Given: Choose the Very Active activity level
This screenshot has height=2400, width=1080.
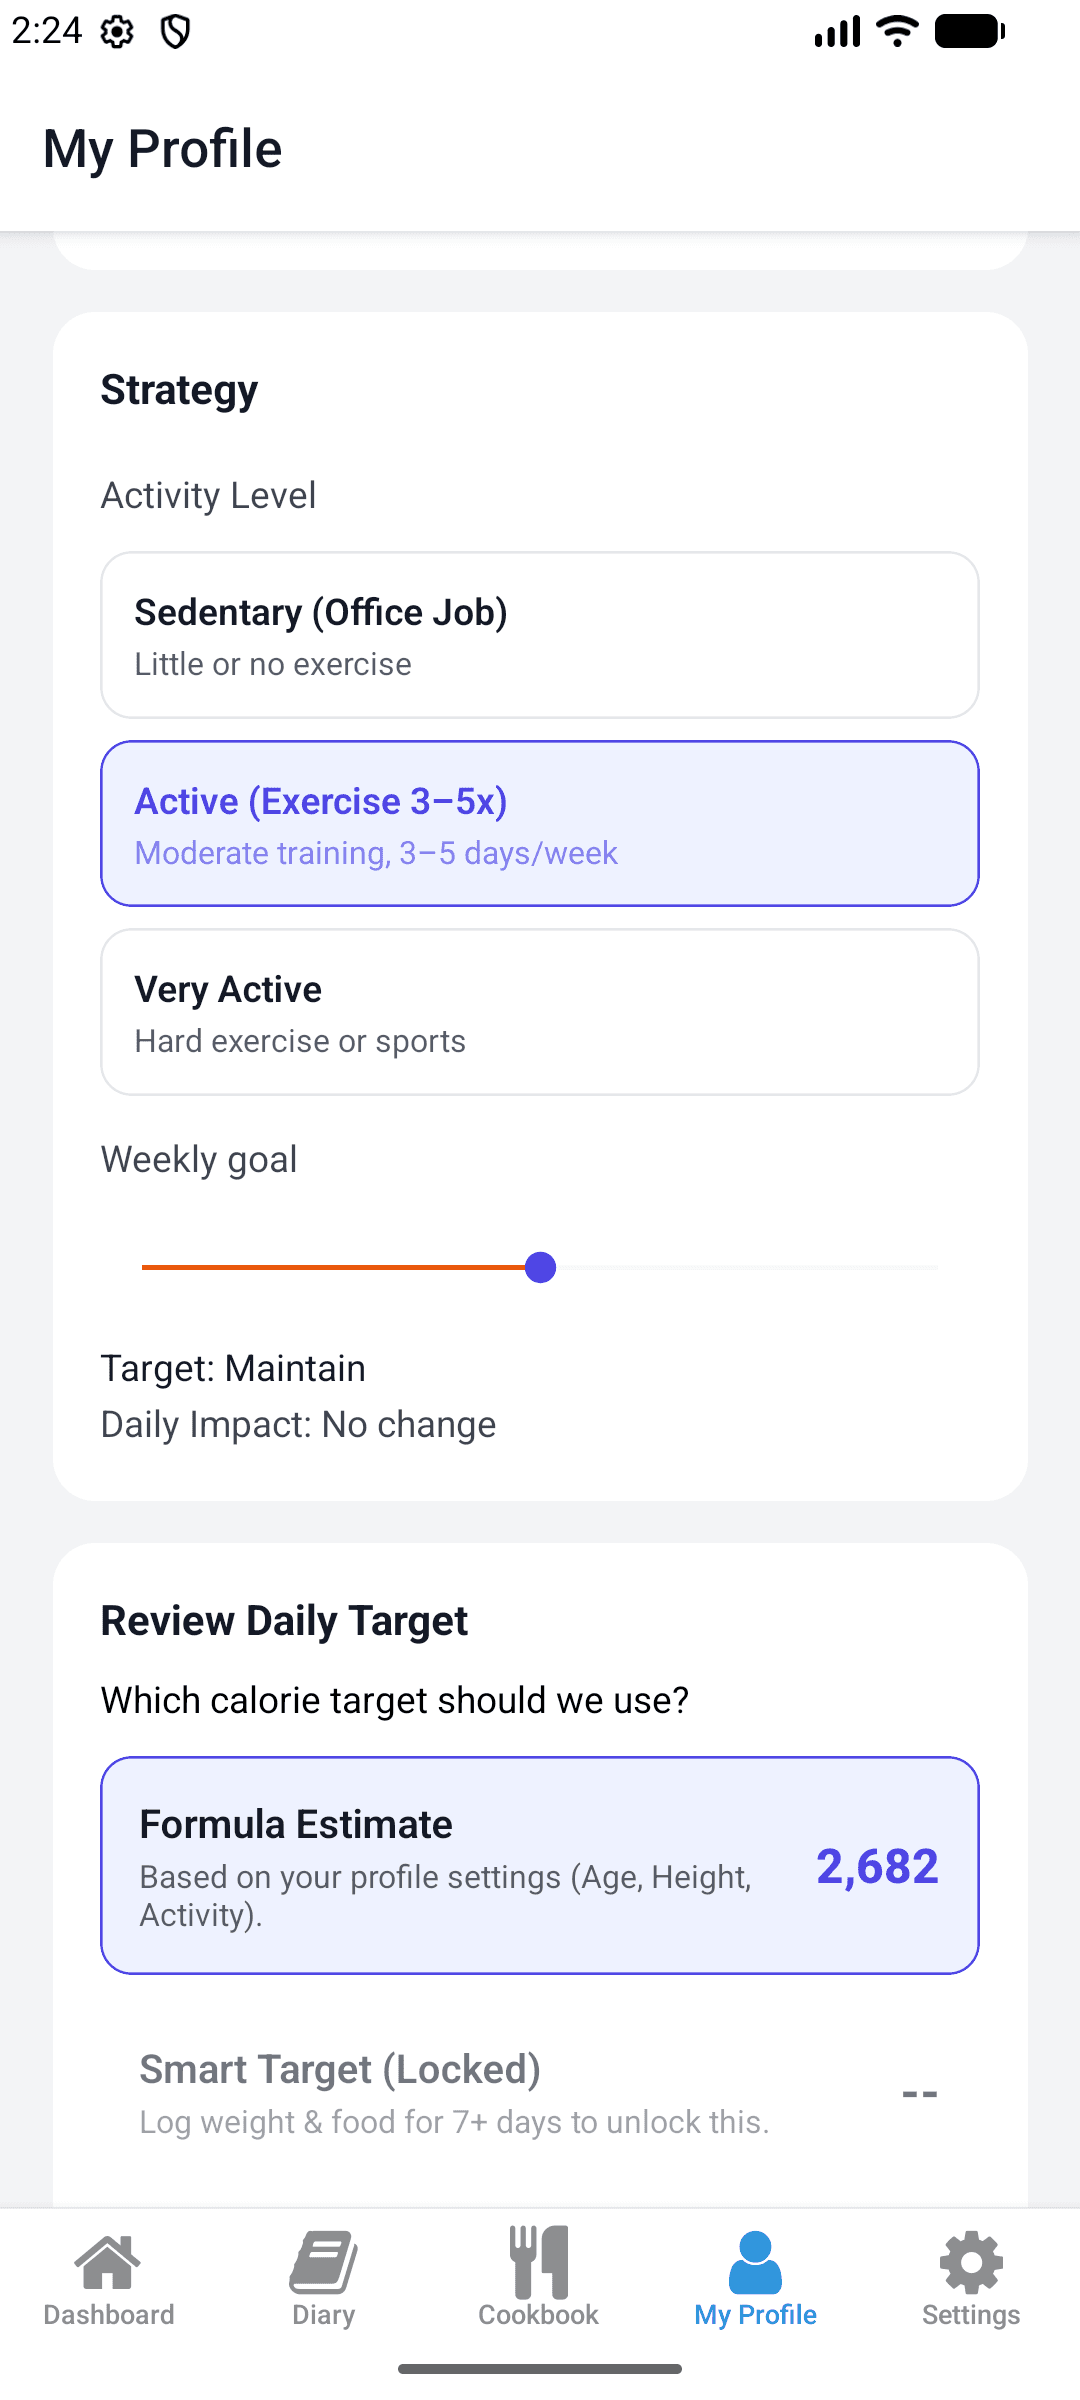Looking at the screenshot, I should click(x=540, y=1012).
